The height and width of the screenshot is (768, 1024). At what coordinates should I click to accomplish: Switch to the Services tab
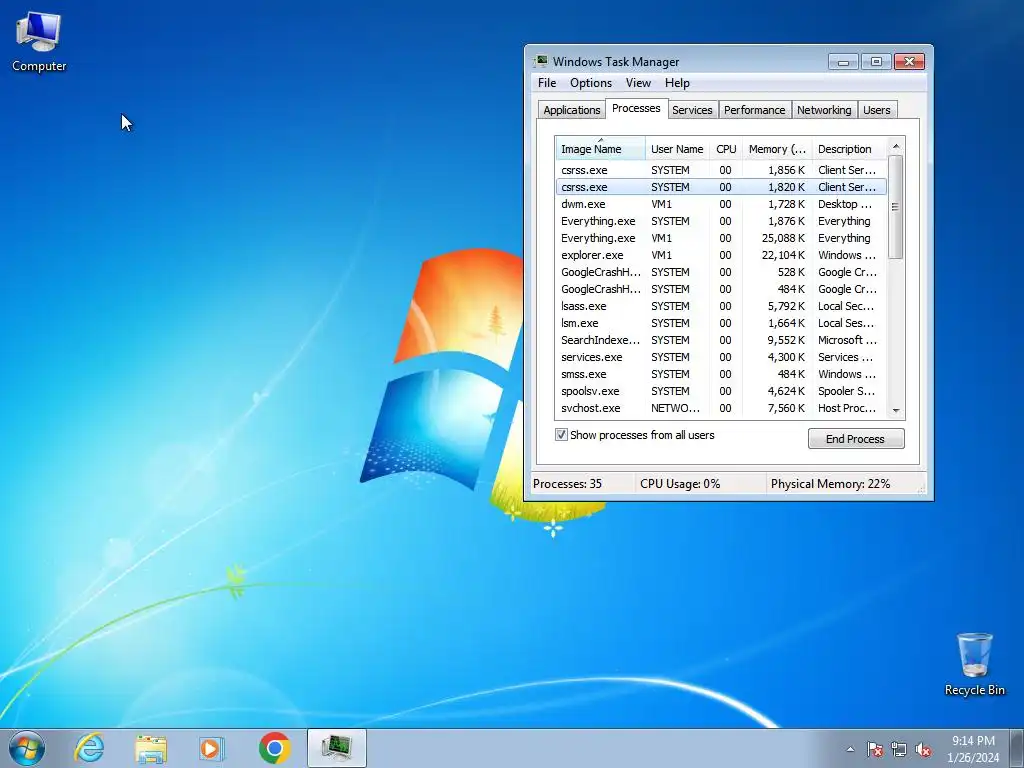pyautogui.click(x=692, y=110)
